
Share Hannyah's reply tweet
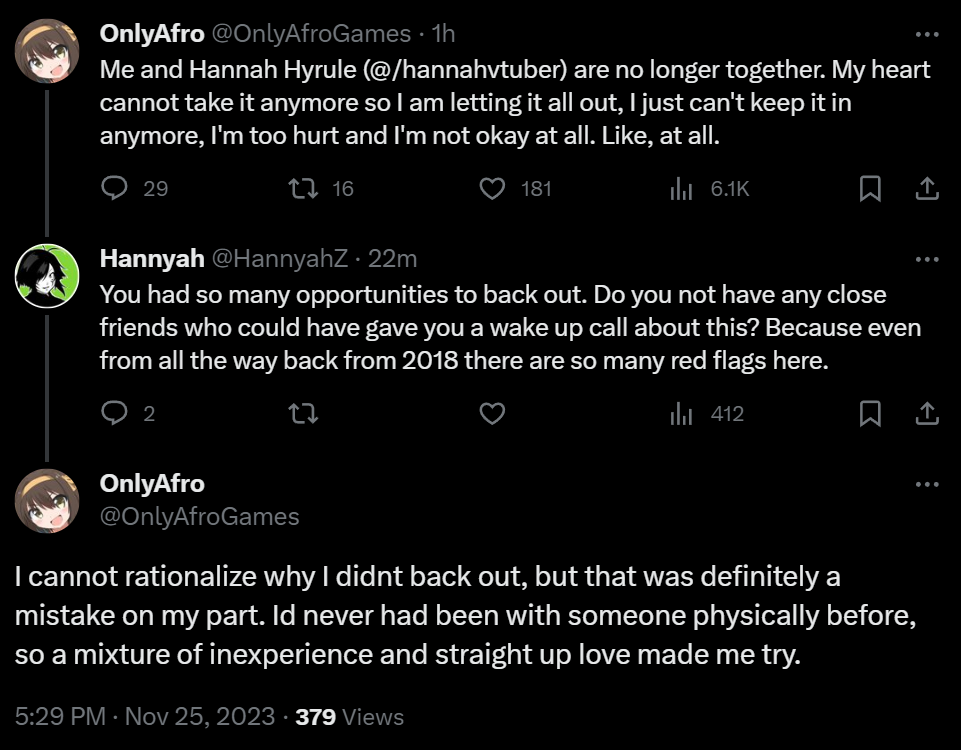point(927,414)
